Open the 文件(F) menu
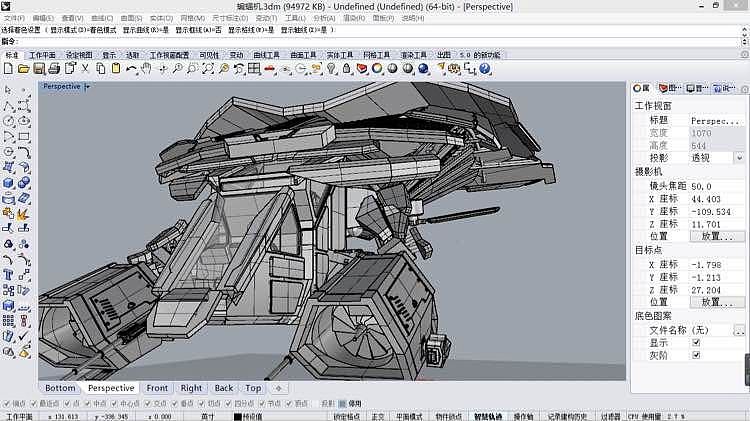This screenshot has width=750, height=421. (14, 18)
